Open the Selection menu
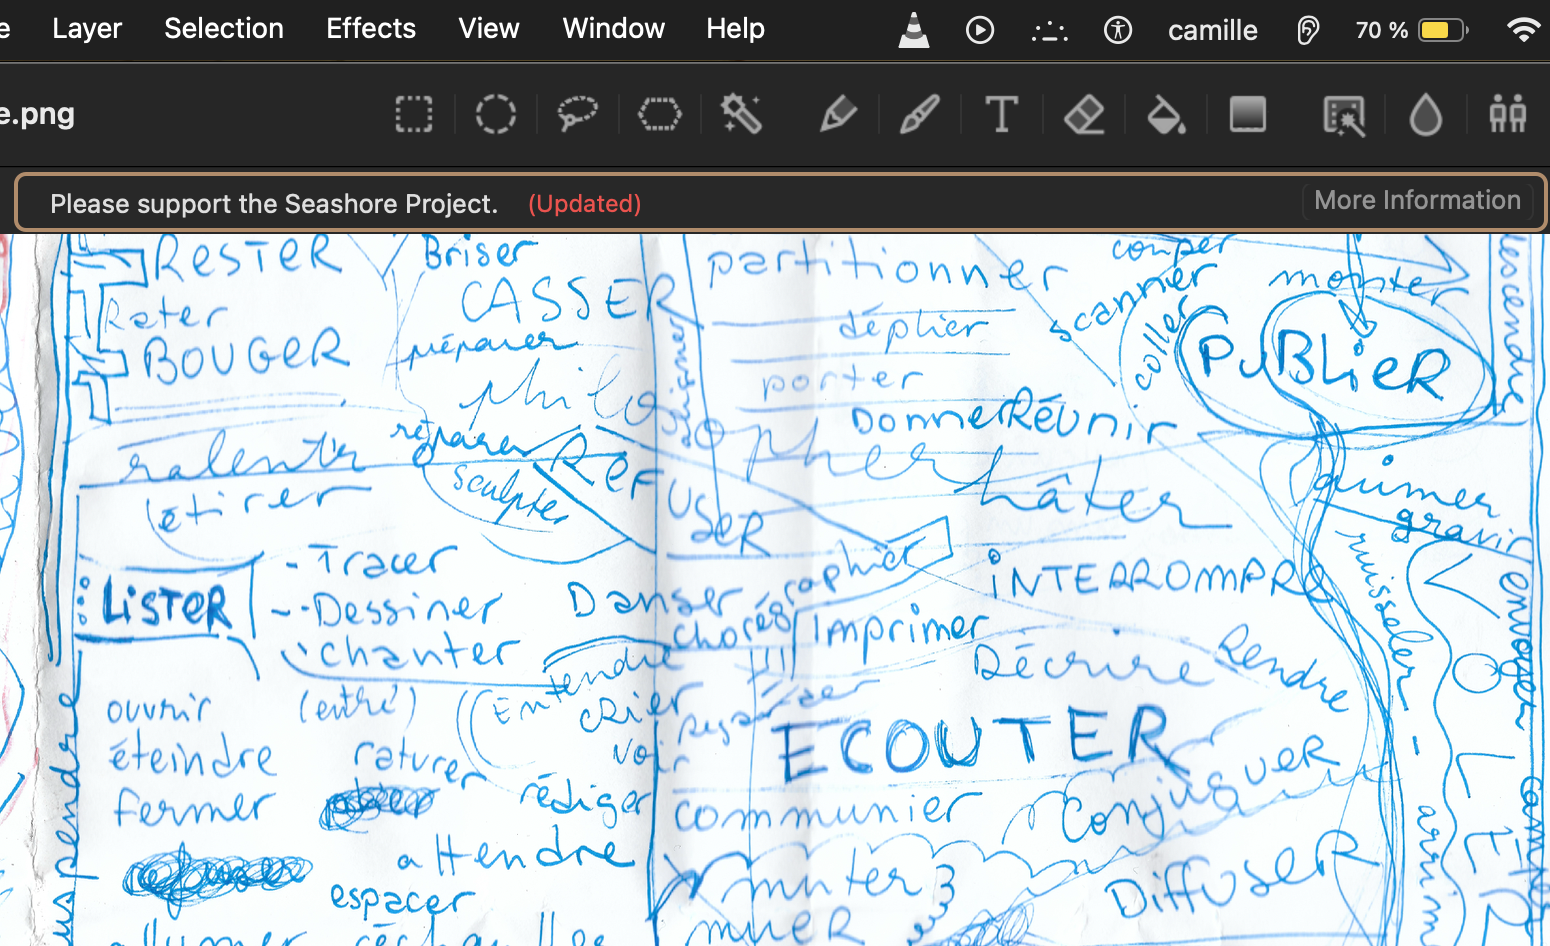Viewport: 1550px width, 946px height. point(224,29)
